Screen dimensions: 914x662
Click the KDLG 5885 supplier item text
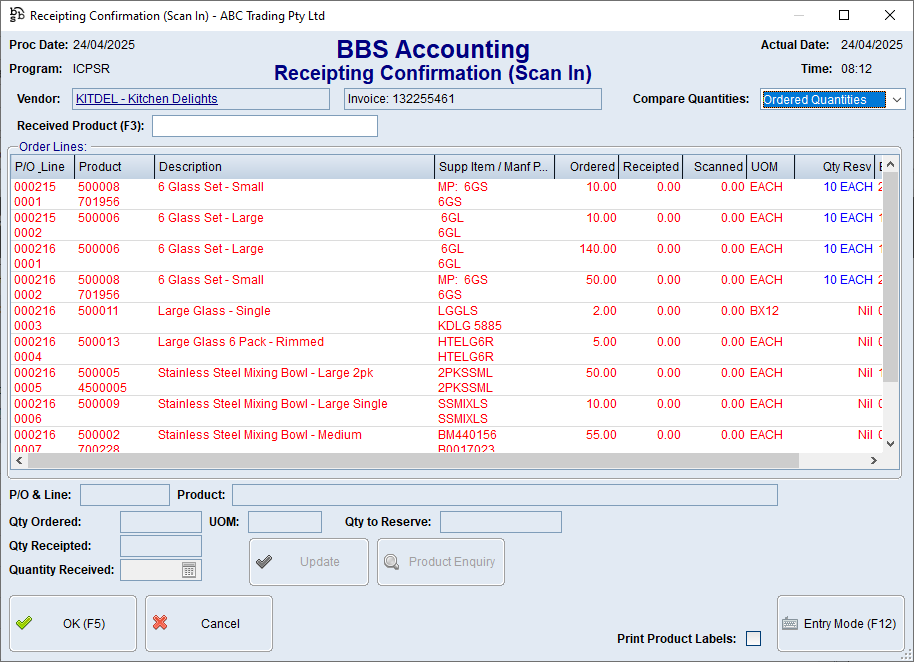pyautogui.click(x=470, y=326)
